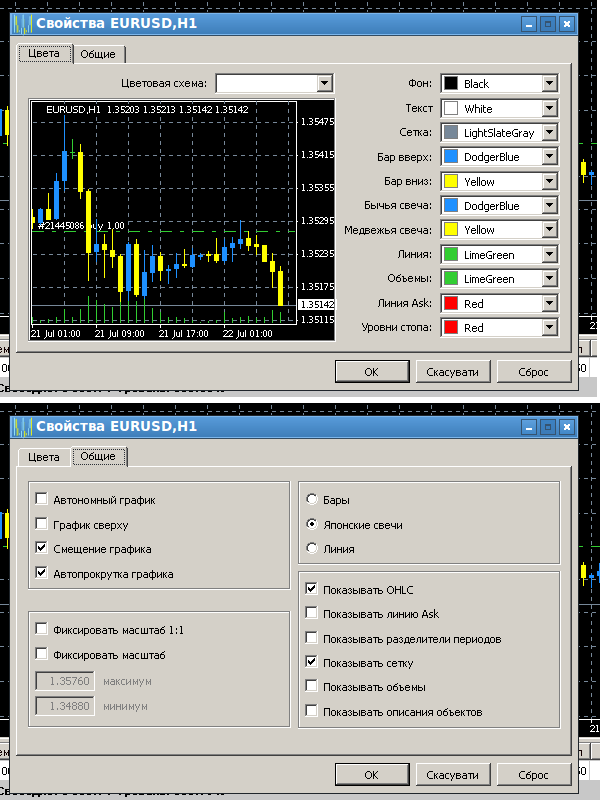The width and height of the screenshot is (600, 800).
Task: Expand the Текст color dropdown showing White
Action: pos(549,108)
